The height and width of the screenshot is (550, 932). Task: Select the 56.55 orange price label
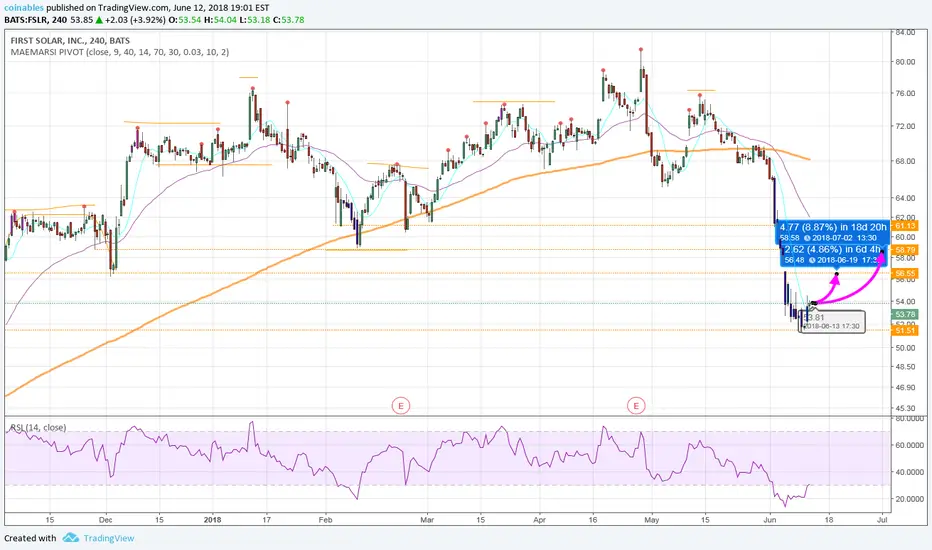pyautogui.click(x=905, y=274)
